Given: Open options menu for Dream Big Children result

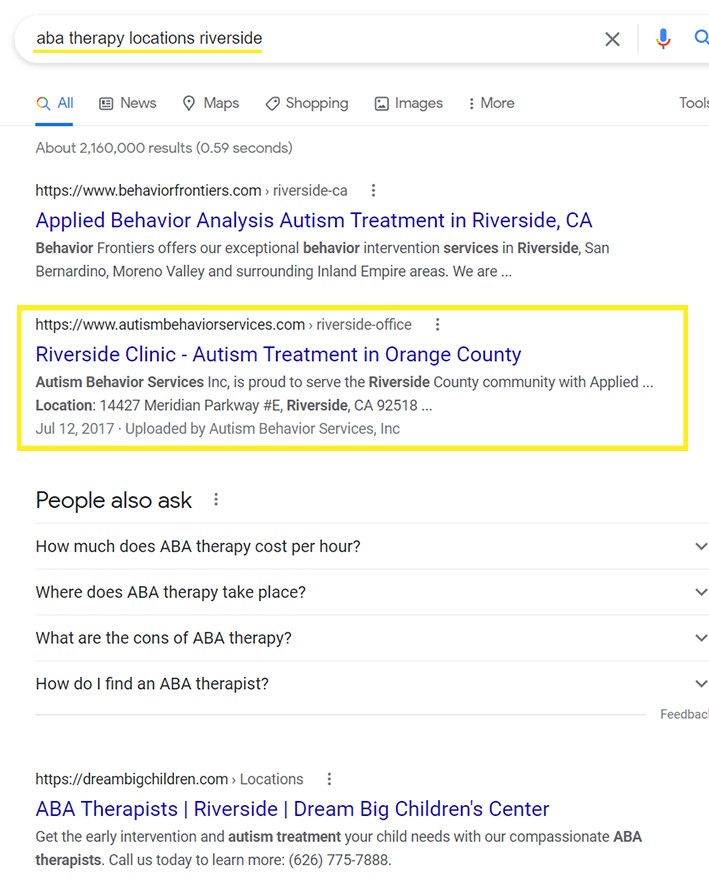Looking at the screenshot, I should point(329,779).
